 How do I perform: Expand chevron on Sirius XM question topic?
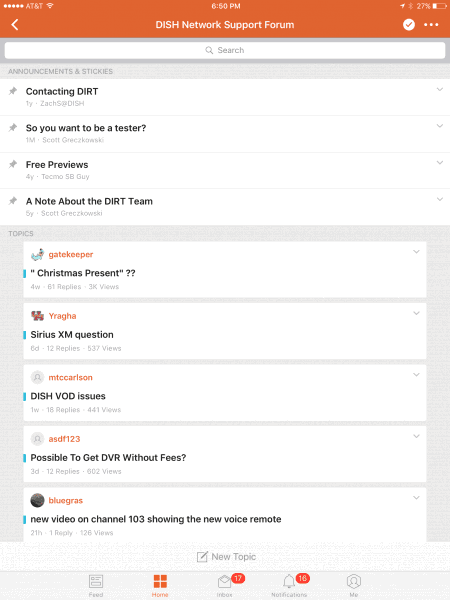tap(416, 313)
